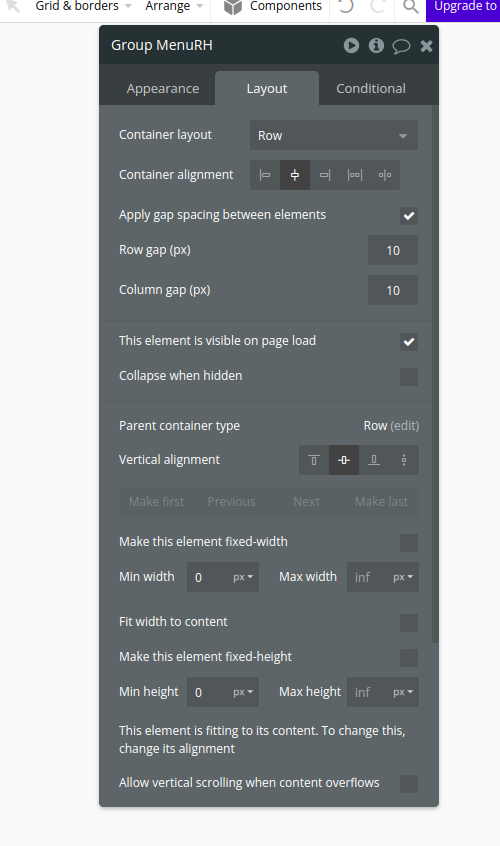
Task: Open the comment bubble icon
Action: [x=401, y=46]
